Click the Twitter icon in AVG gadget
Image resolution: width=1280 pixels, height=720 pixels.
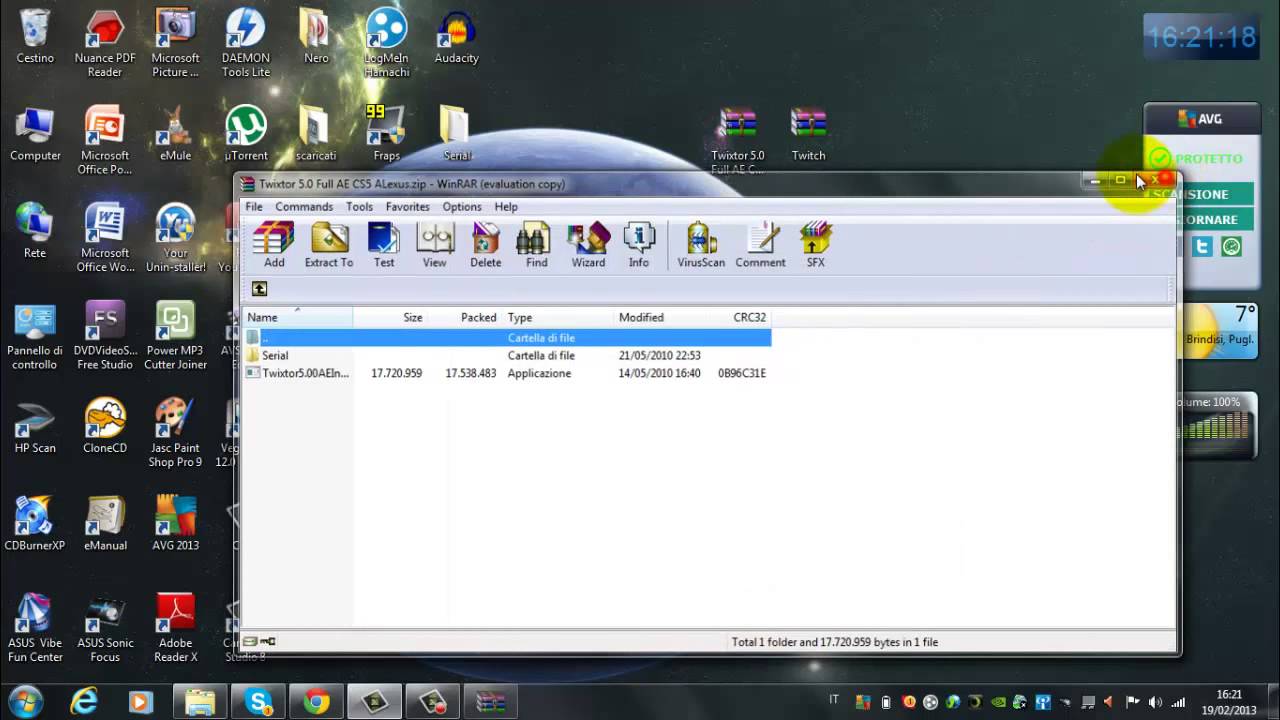(x=1202, y=246)
